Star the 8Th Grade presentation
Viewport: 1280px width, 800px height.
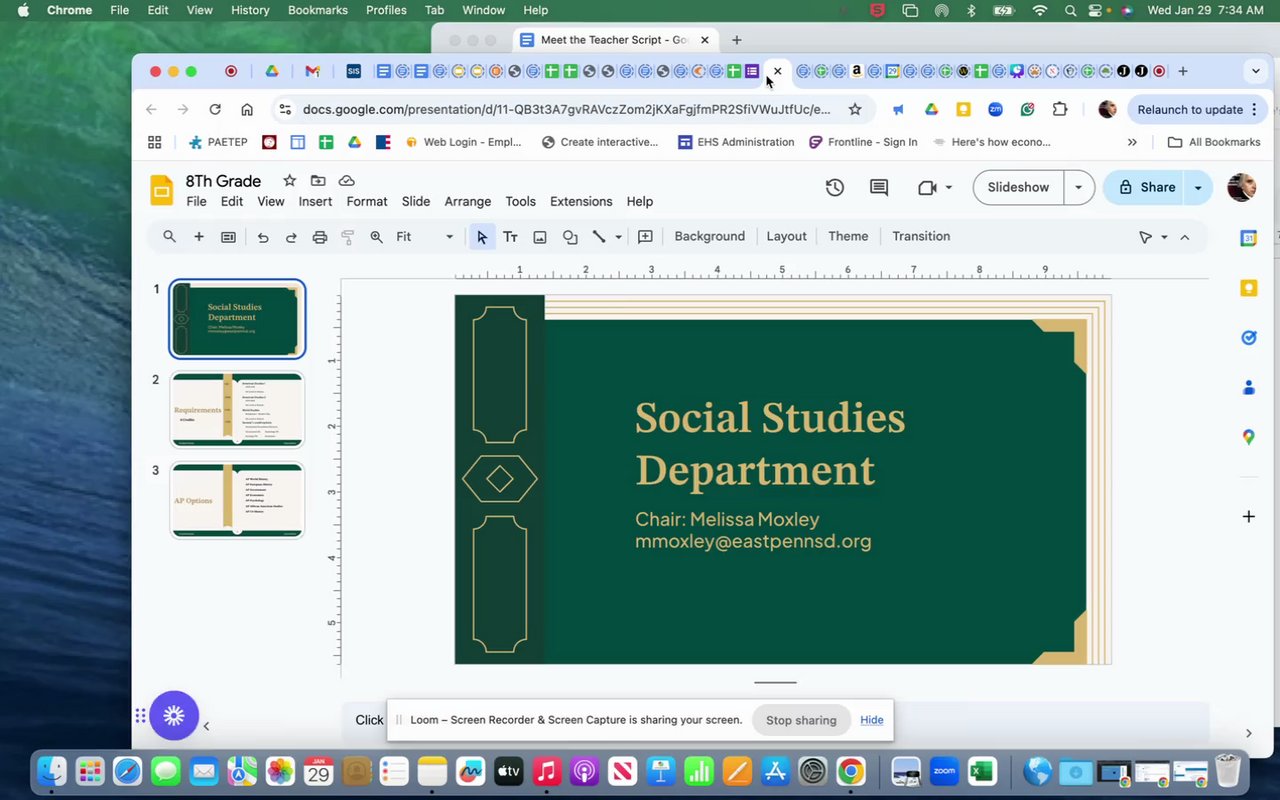[289, 181]
